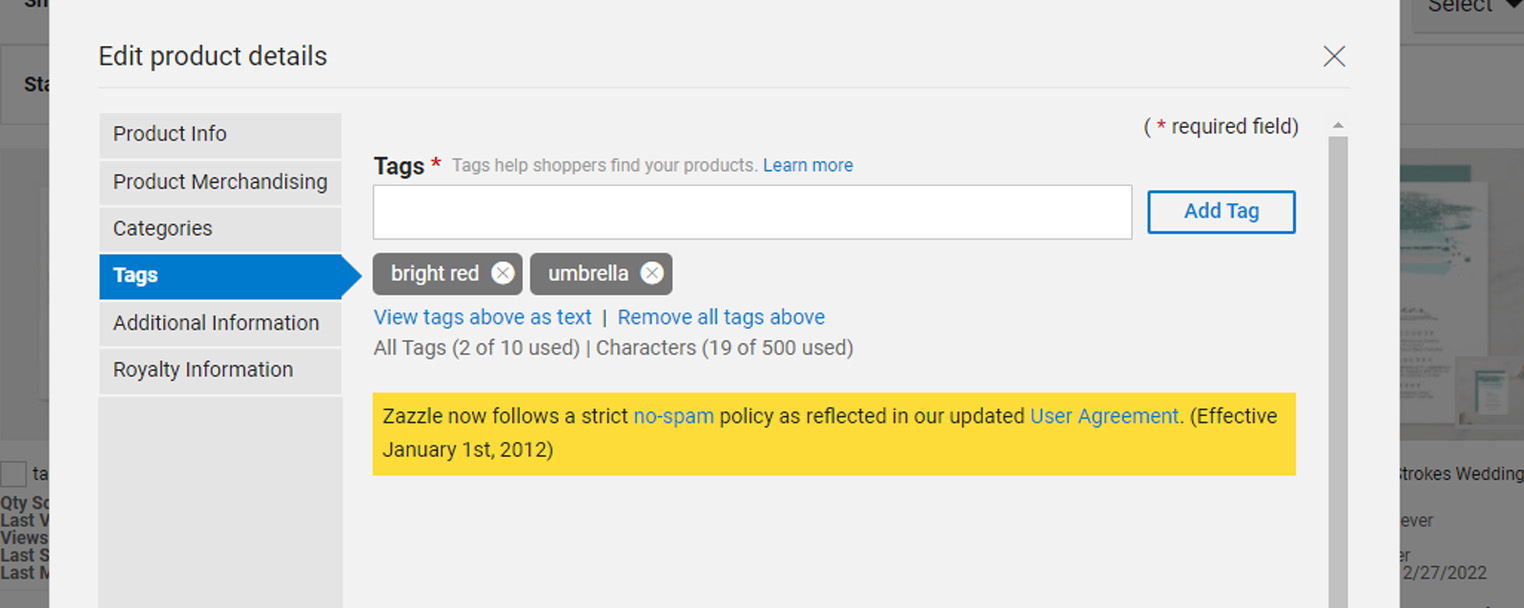Select the Tags tab
The width and height of the screenshot is (1524, 608).
coord(220,276)
